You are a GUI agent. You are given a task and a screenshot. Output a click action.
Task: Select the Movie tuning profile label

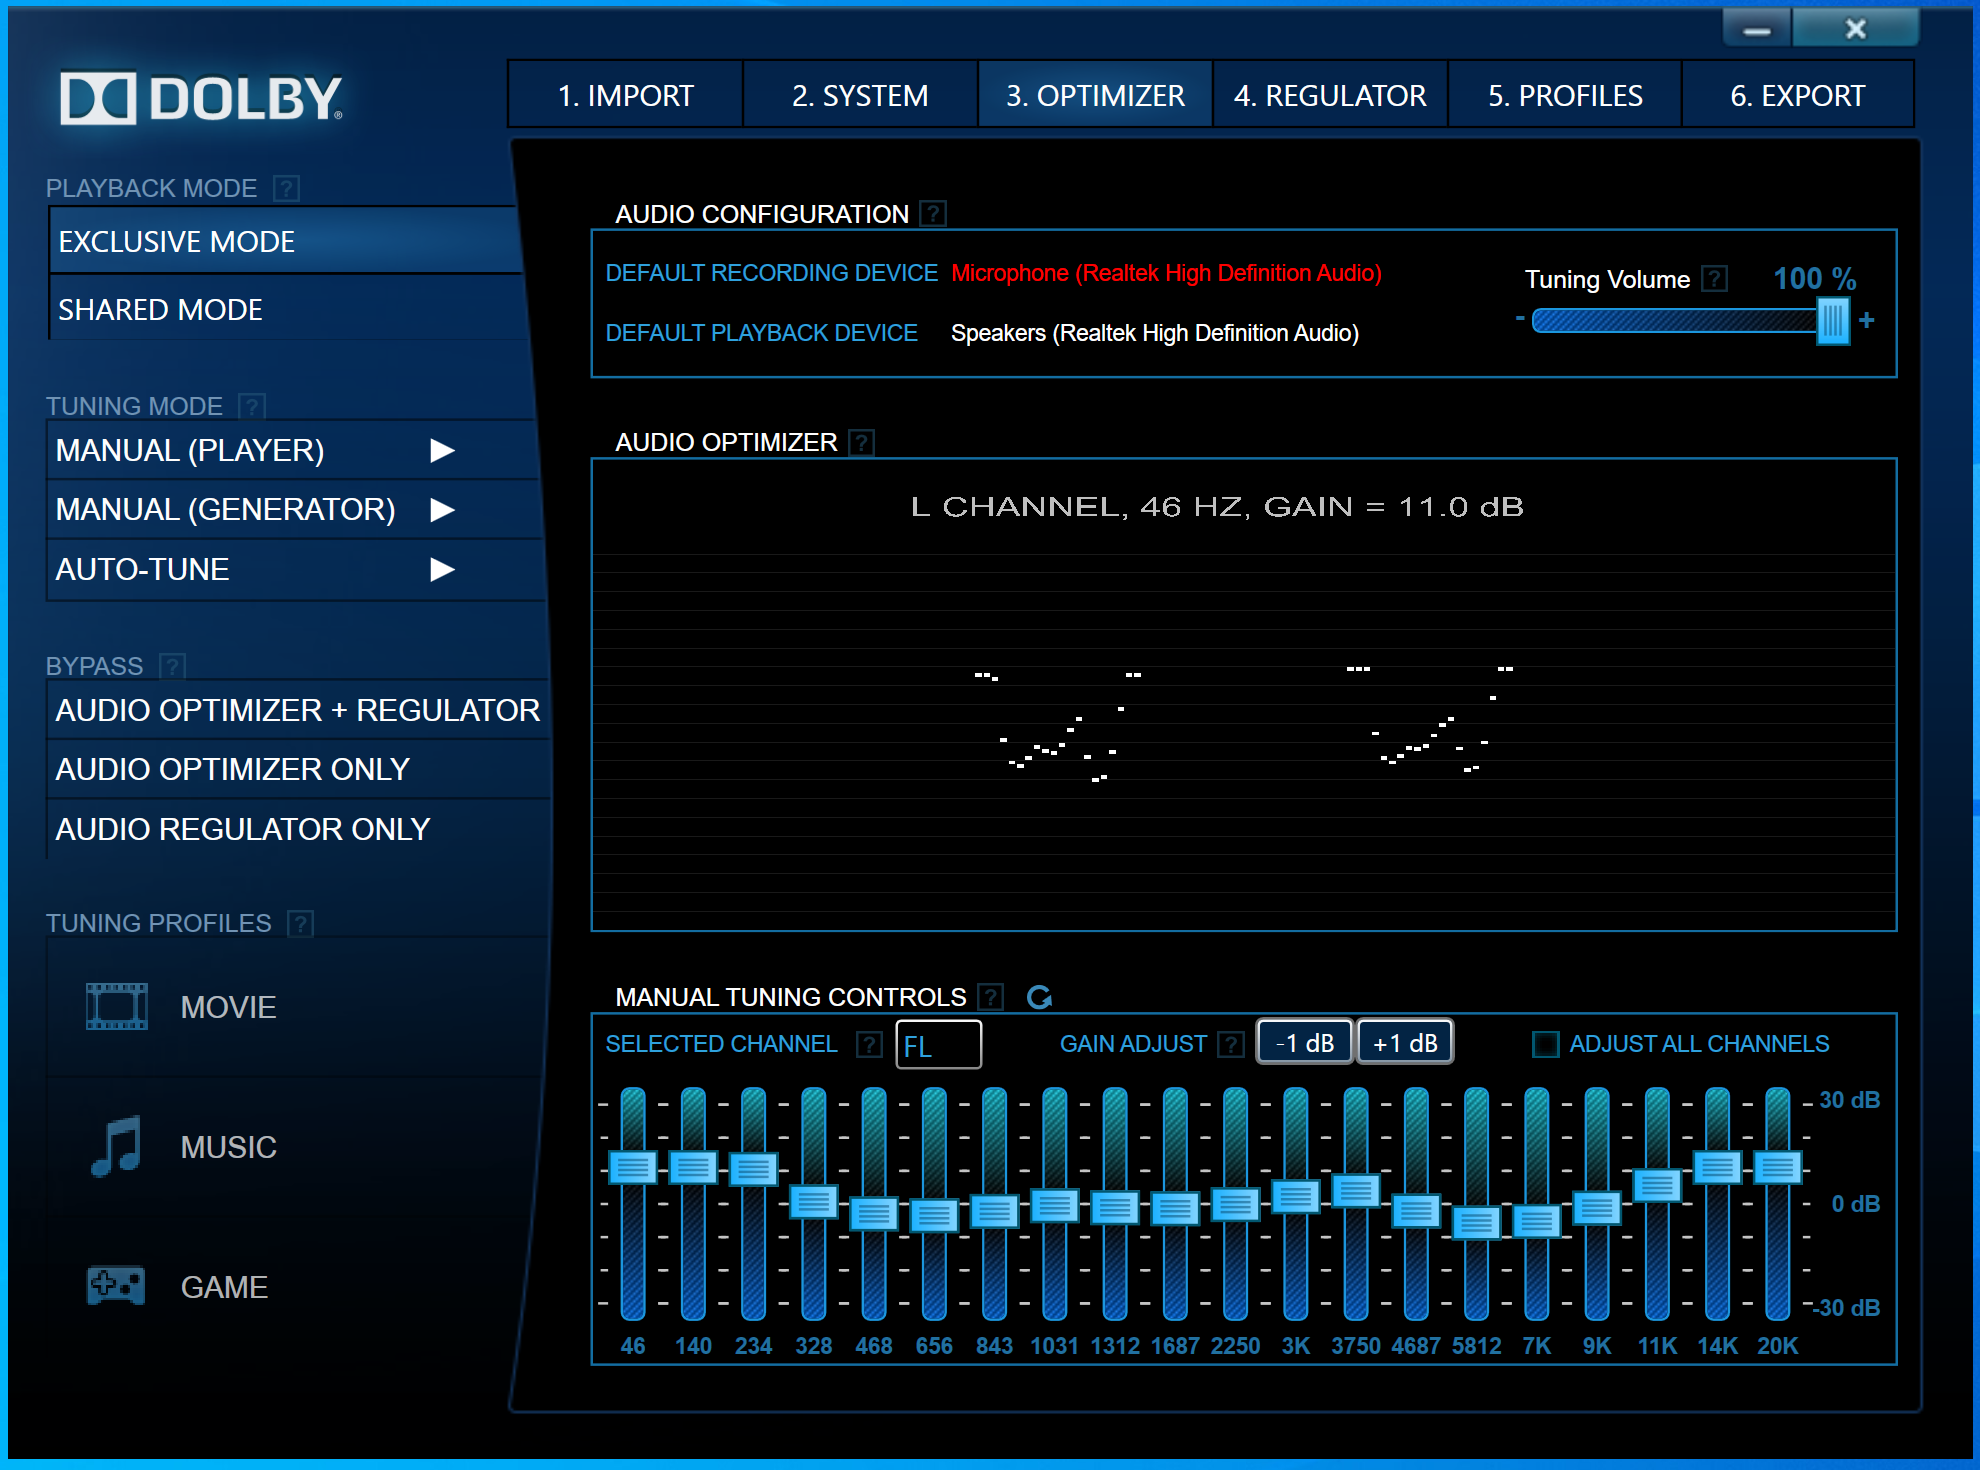point(228,1007)
